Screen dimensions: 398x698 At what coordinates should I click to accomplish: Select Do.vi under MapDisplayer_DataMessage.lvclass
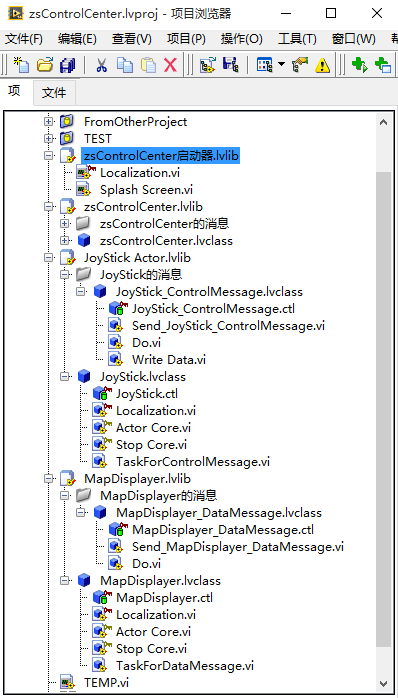tap(146, 563)
